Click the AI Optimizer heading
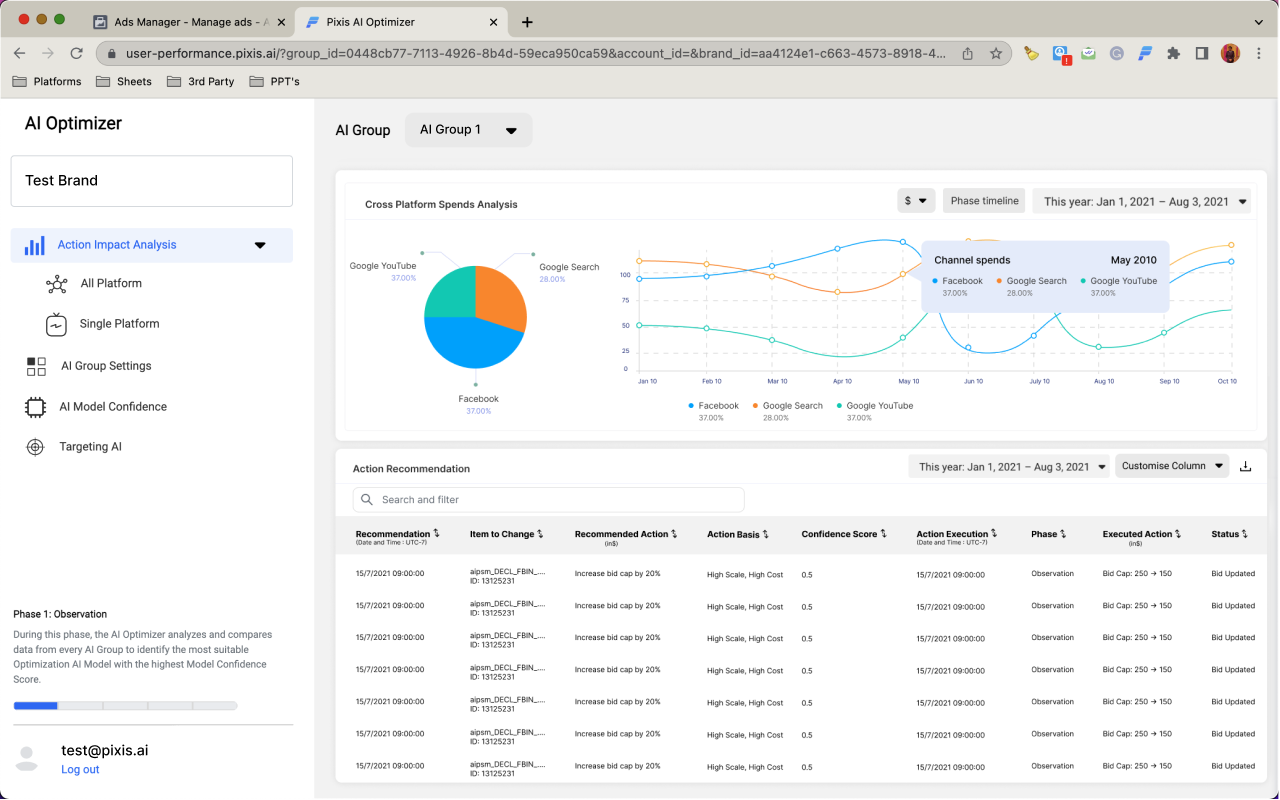 (73, 123)
